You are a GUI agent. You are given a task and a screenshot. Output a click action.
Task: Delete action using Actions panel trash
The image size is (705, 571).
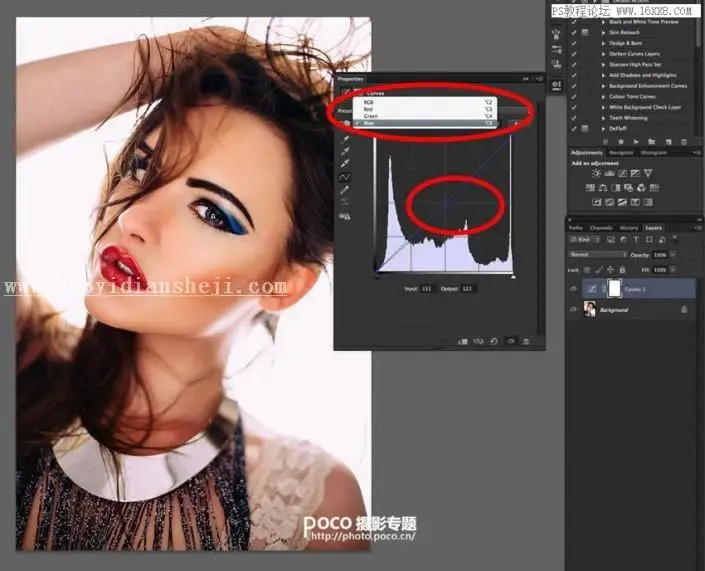click(x=684, y=142)
